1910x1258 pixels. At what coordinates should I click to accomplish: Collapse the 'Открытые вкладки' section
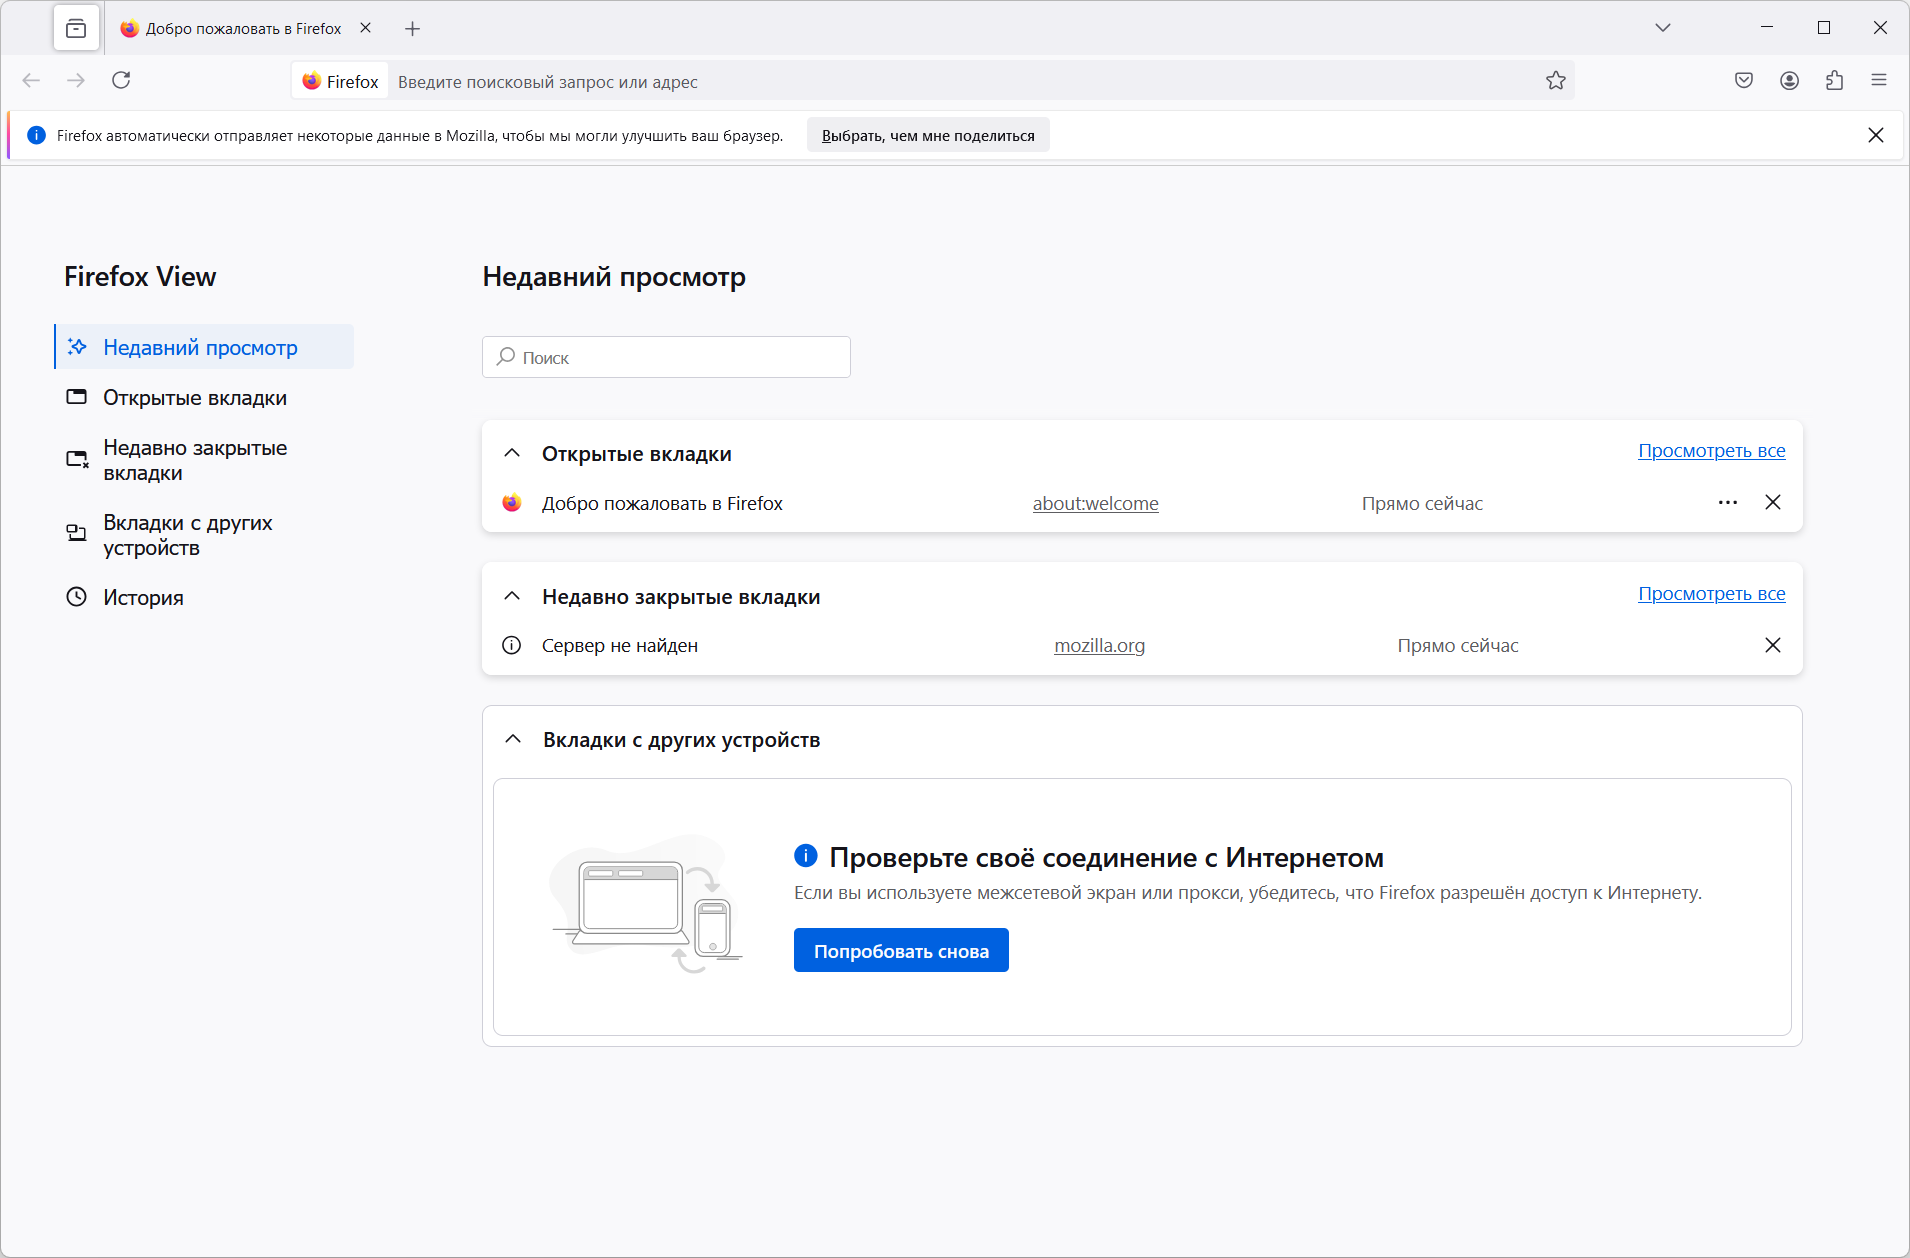coord(512,453)
